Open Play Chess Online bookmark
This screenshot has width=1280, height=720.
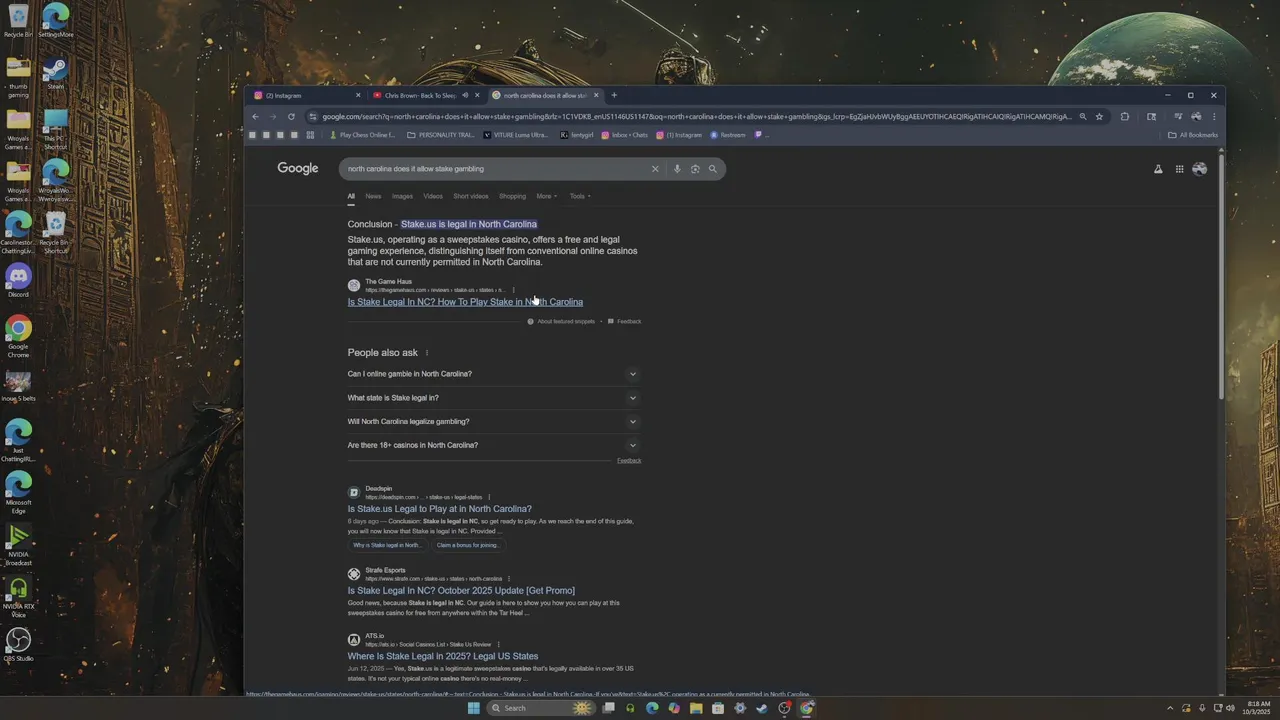pyautogui.click(x=362, y=135)
